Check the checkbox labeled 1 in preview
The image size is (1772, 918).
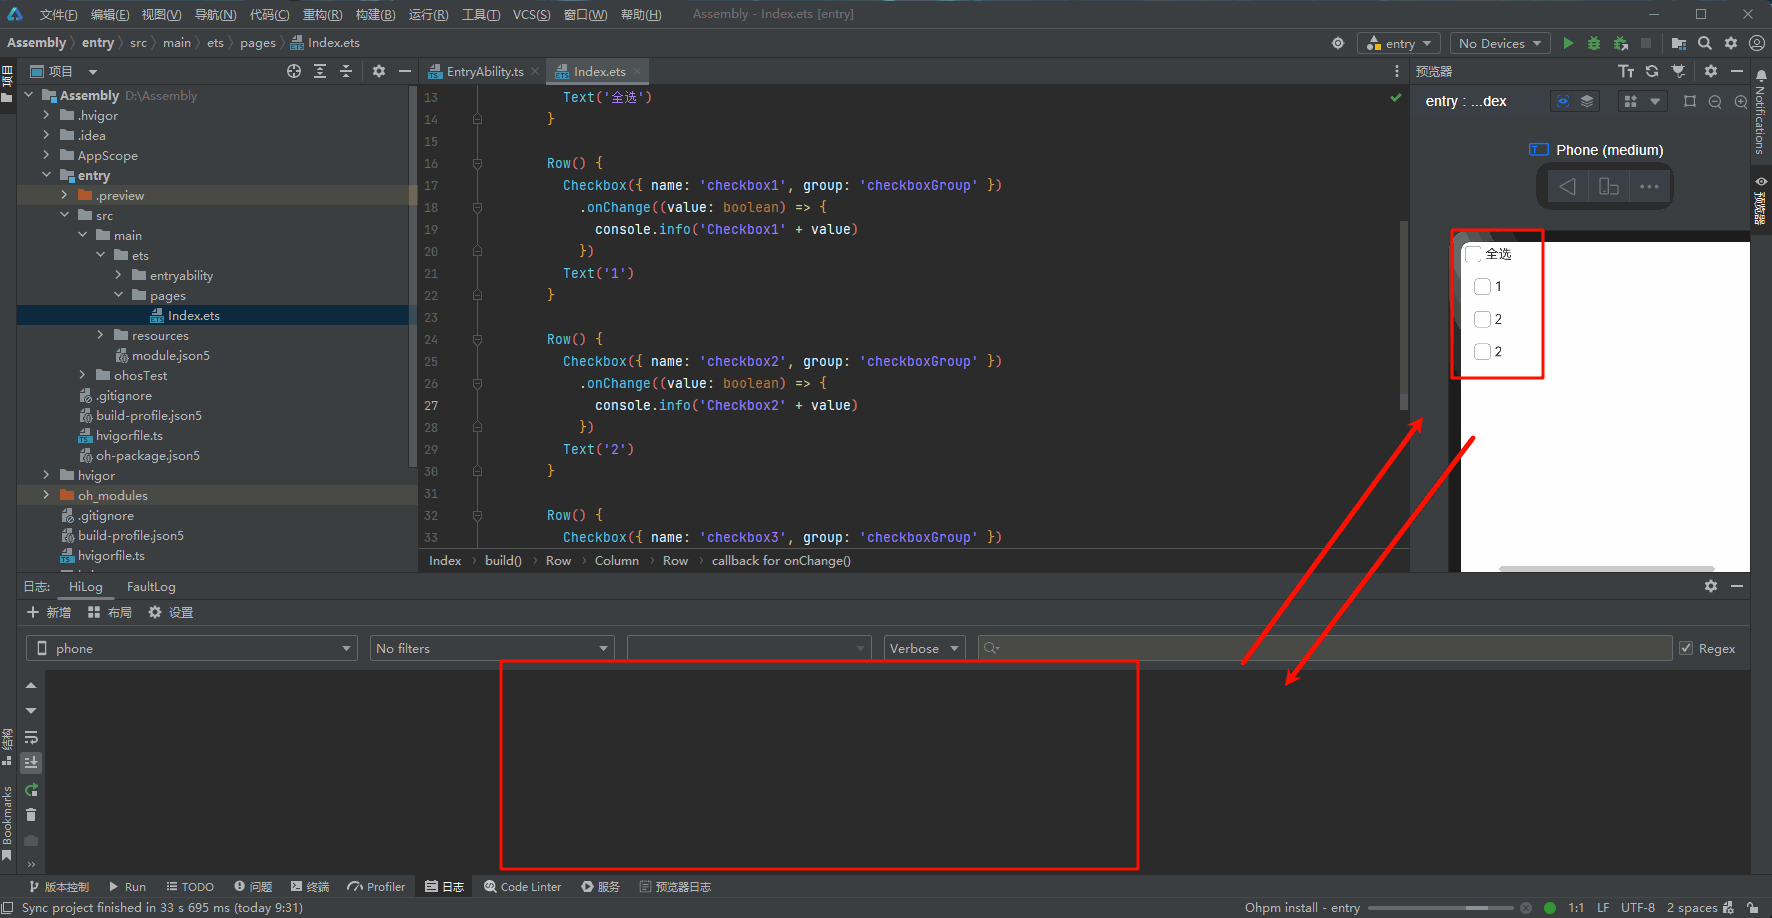(x=1482, y=287)
